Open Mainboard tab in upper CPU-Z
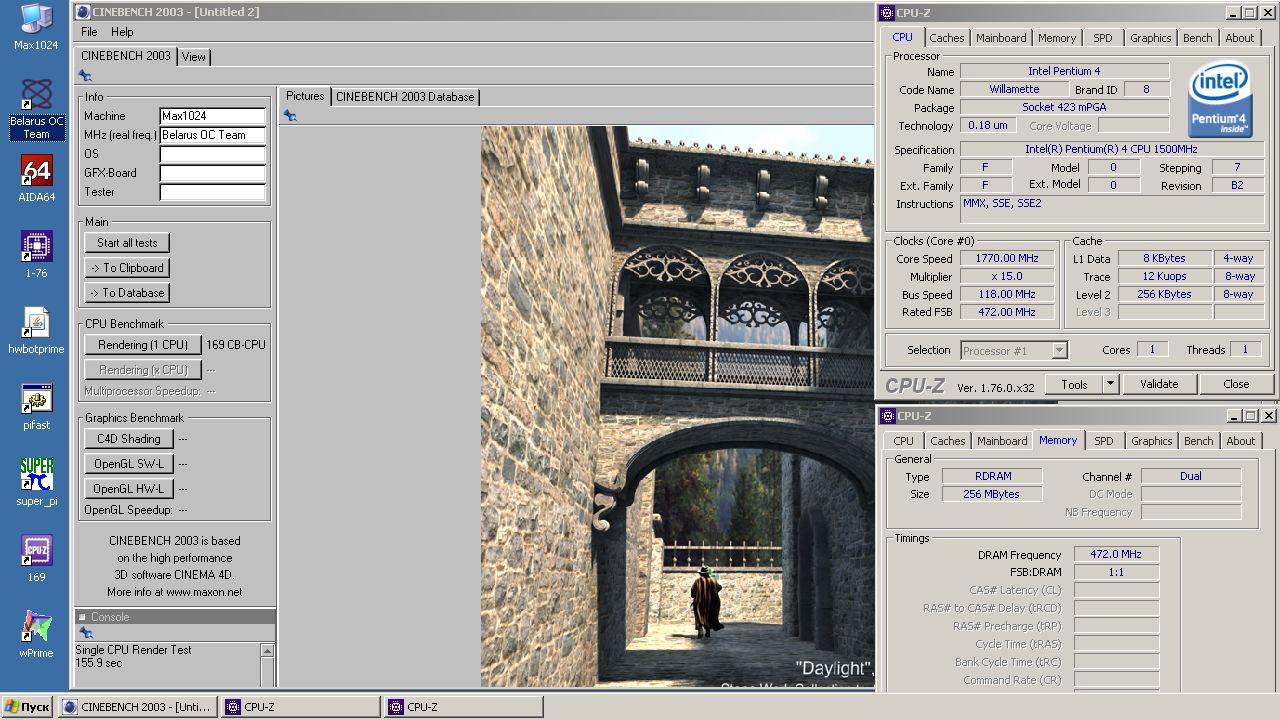1280x720 pixels. point(1001,38)
